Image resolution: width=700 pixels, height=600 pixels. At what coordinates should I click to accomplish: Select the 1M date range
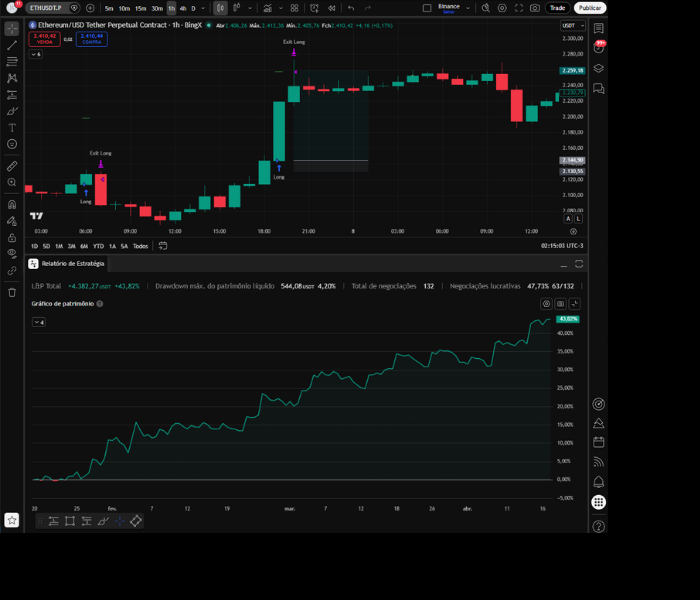59,246
